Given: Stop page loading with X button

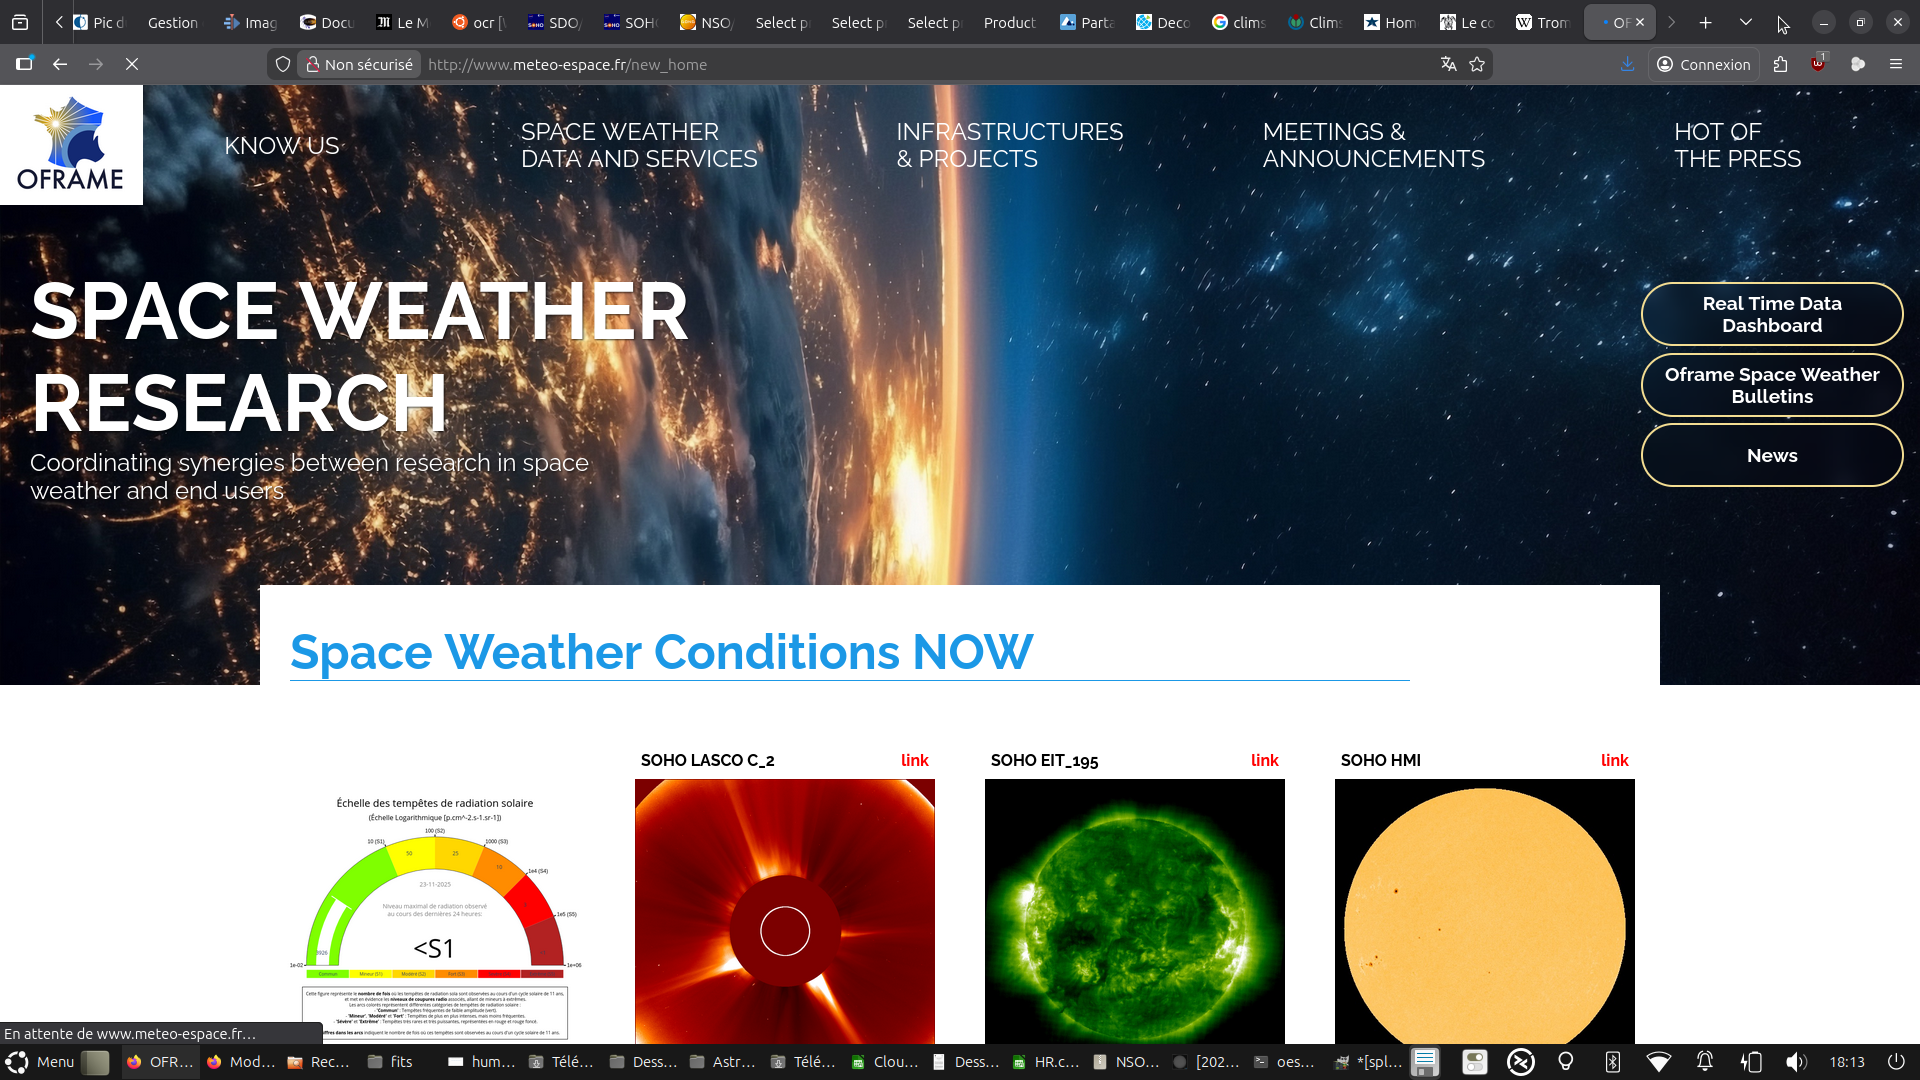Looking at the screenshot, I should (x=132, y=64).
